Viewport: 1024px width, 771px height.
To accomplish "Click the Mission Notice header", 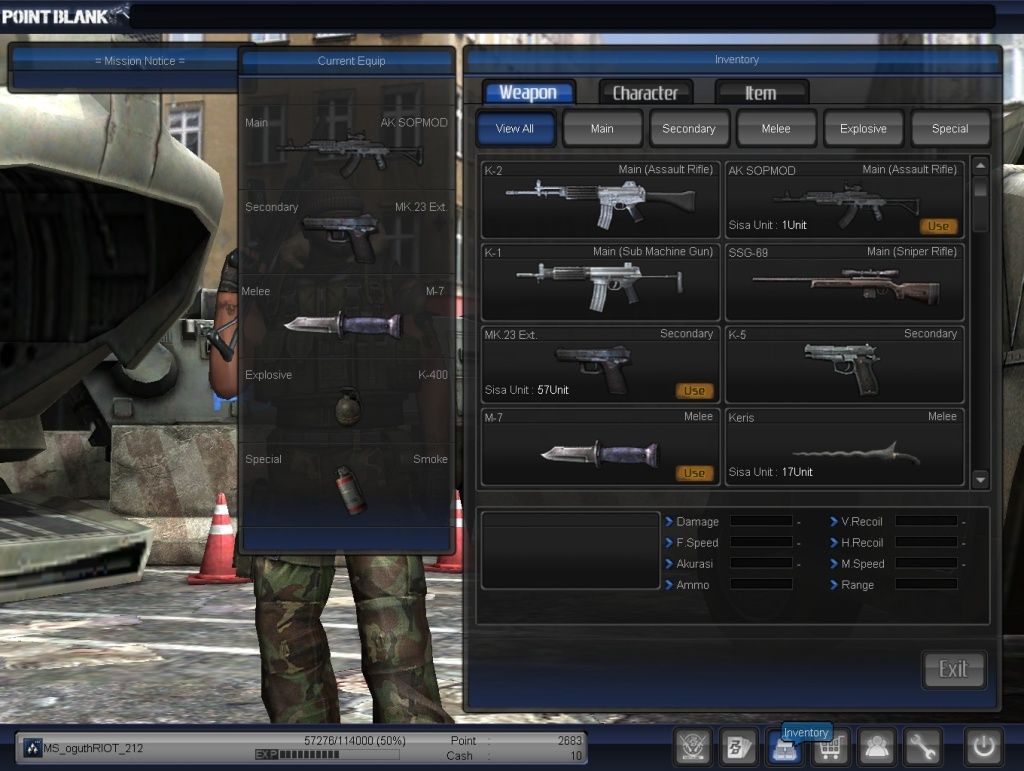I will 140,61.
